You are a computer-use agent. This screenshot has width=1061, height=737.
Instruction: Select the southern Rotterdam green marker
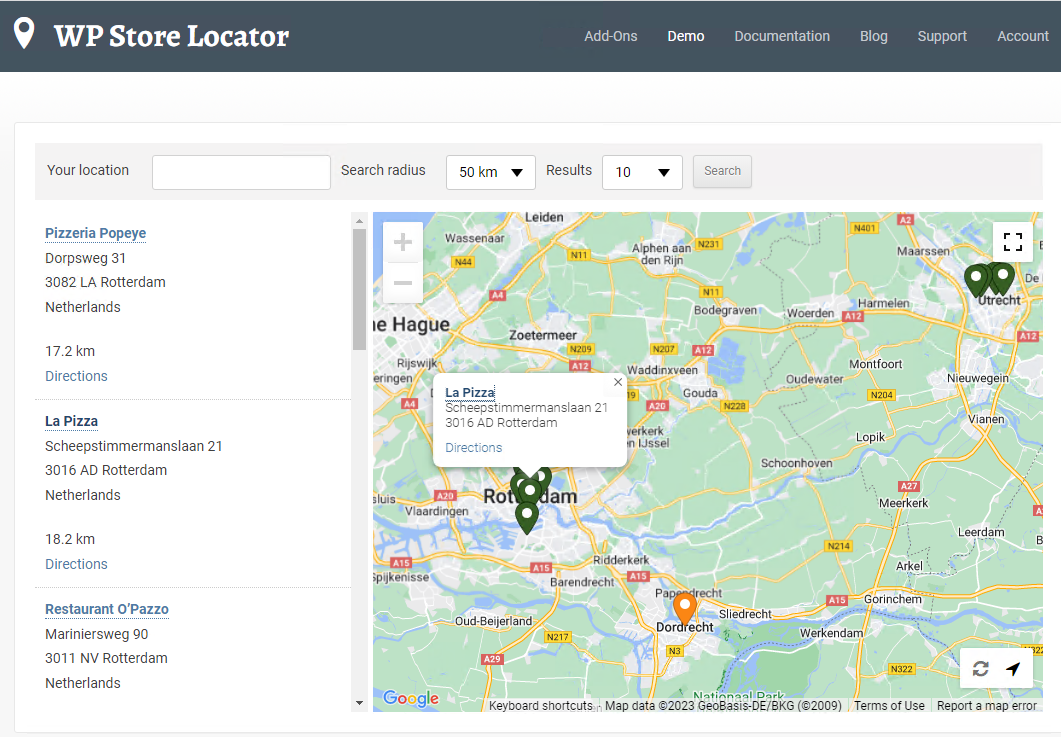pyautogui.click(x=526, y=518)
